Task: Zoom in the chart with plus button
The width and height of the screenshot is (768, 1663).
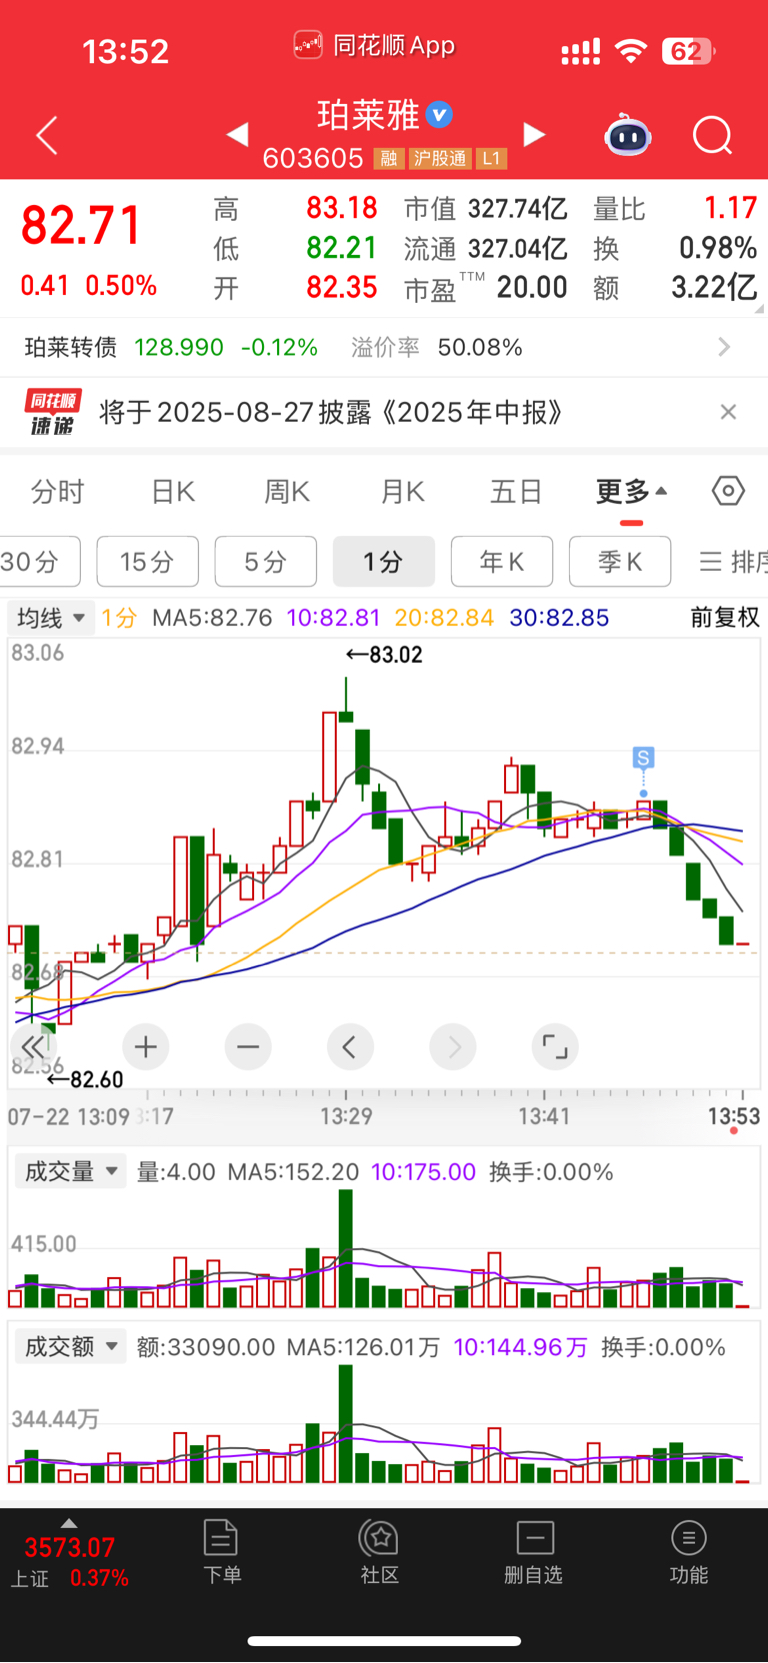Action: pyautogui.click(x=146, y=1047)
